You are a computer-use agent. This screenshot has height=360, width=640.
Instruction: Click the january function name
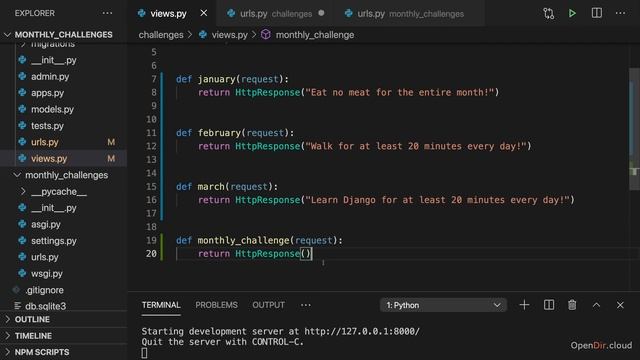tap(216, 79)
